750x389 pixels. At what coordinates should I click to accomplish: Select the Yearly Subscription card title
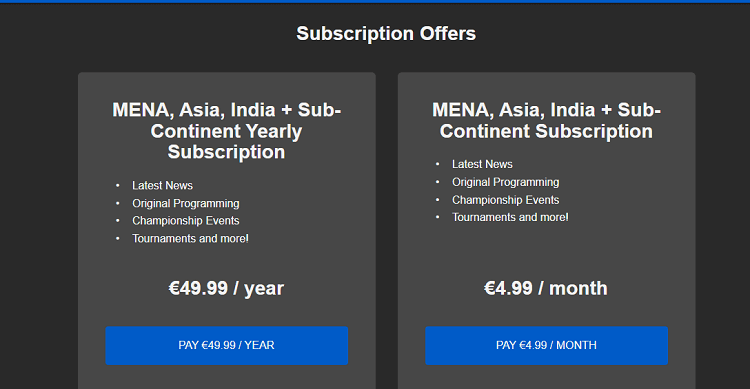tap(227, 131)
